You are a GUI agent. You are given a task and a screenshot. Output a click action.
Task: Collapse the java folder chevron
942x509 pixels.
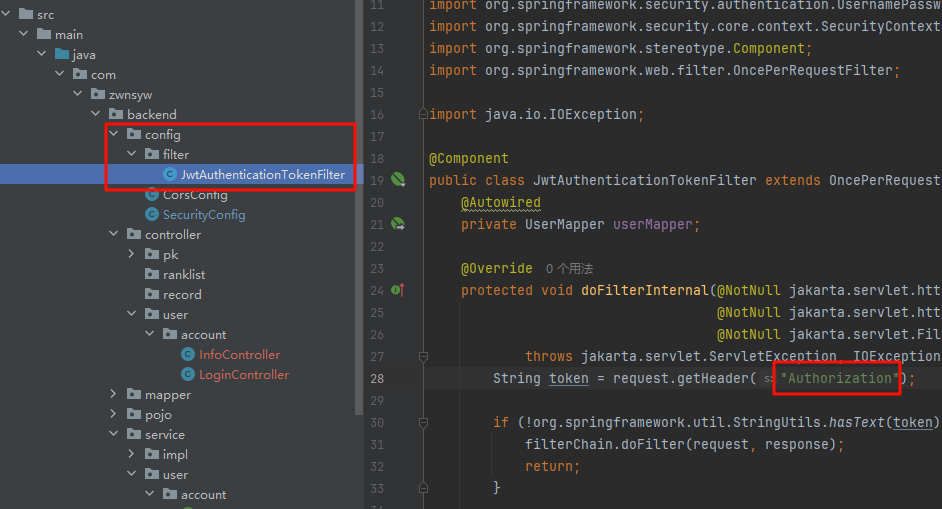(42, 53)
